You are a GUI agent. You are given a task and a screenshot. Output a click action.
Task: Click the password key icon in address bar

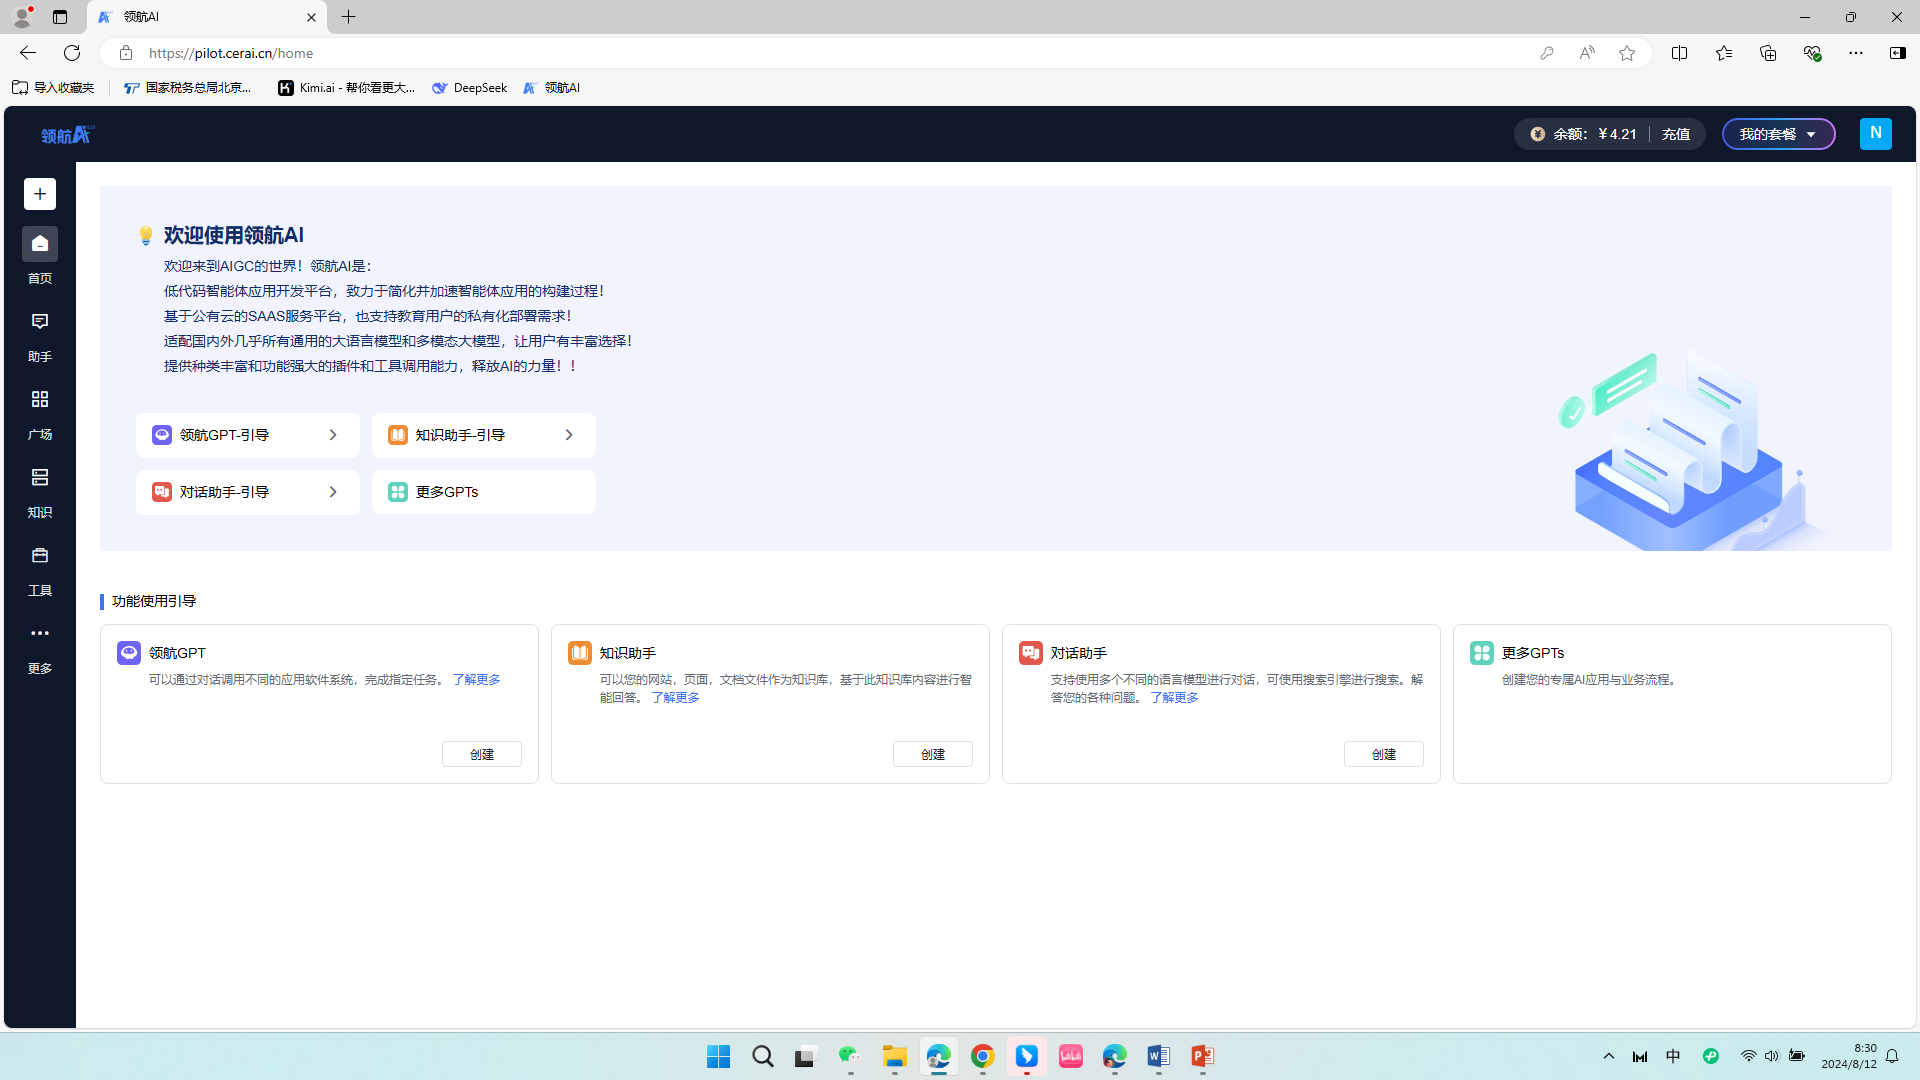click(1547, 53)
